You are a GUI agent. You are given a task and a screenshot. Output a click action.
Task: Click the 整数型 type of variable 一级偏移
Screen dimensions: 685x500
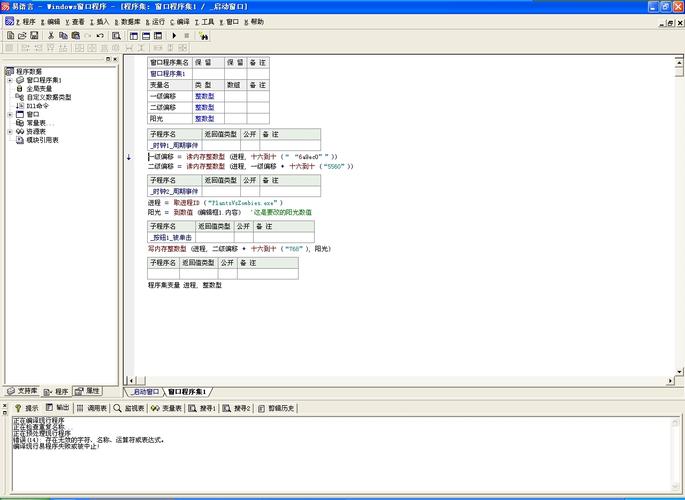[x=204, y=96]
